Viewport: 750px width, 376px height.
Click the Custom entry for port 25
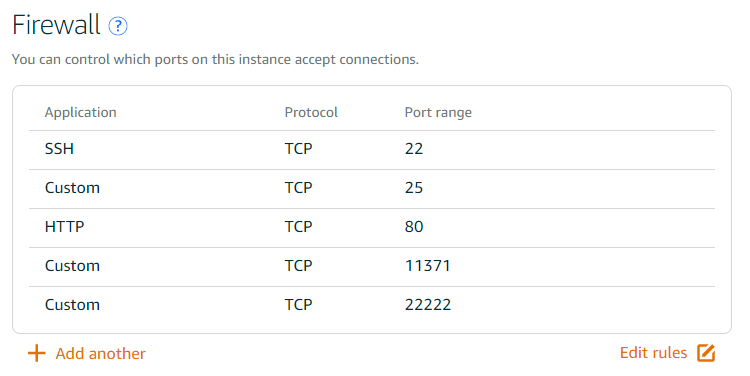[x=72, y=188]
